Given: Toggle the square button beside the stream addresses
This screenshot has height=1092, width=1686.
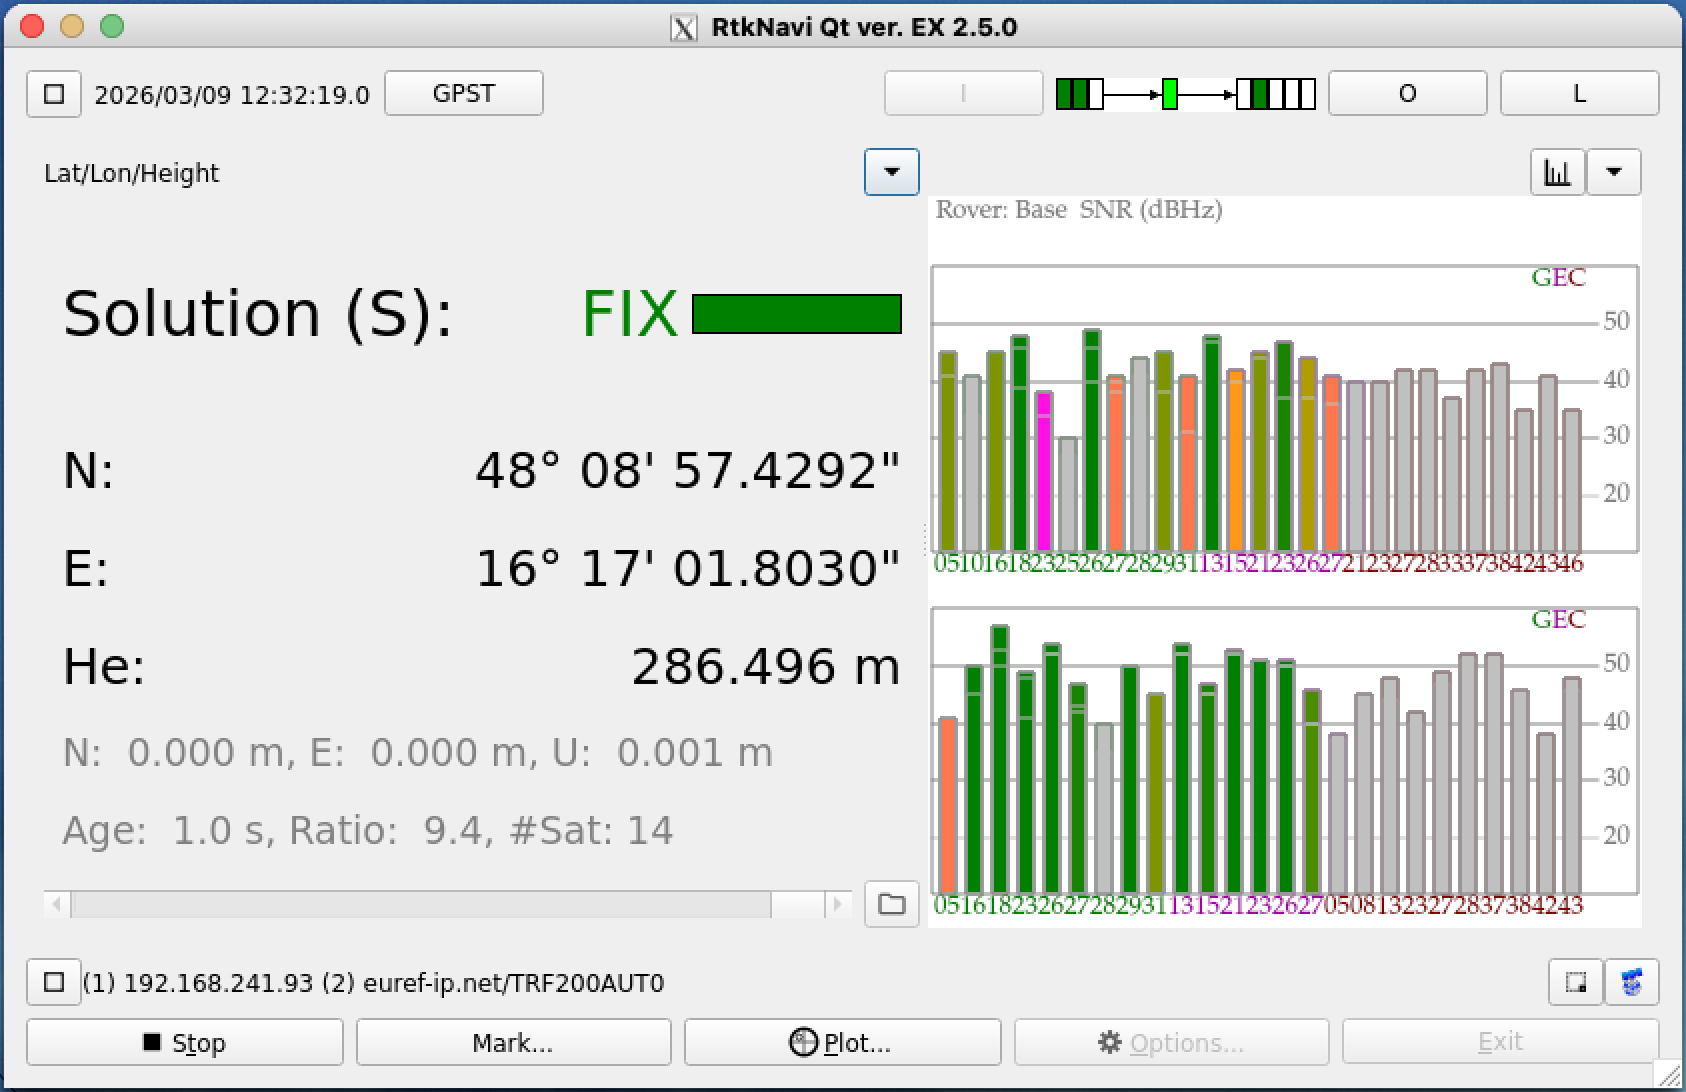Looking at the screenshot, I should point(54,982).
